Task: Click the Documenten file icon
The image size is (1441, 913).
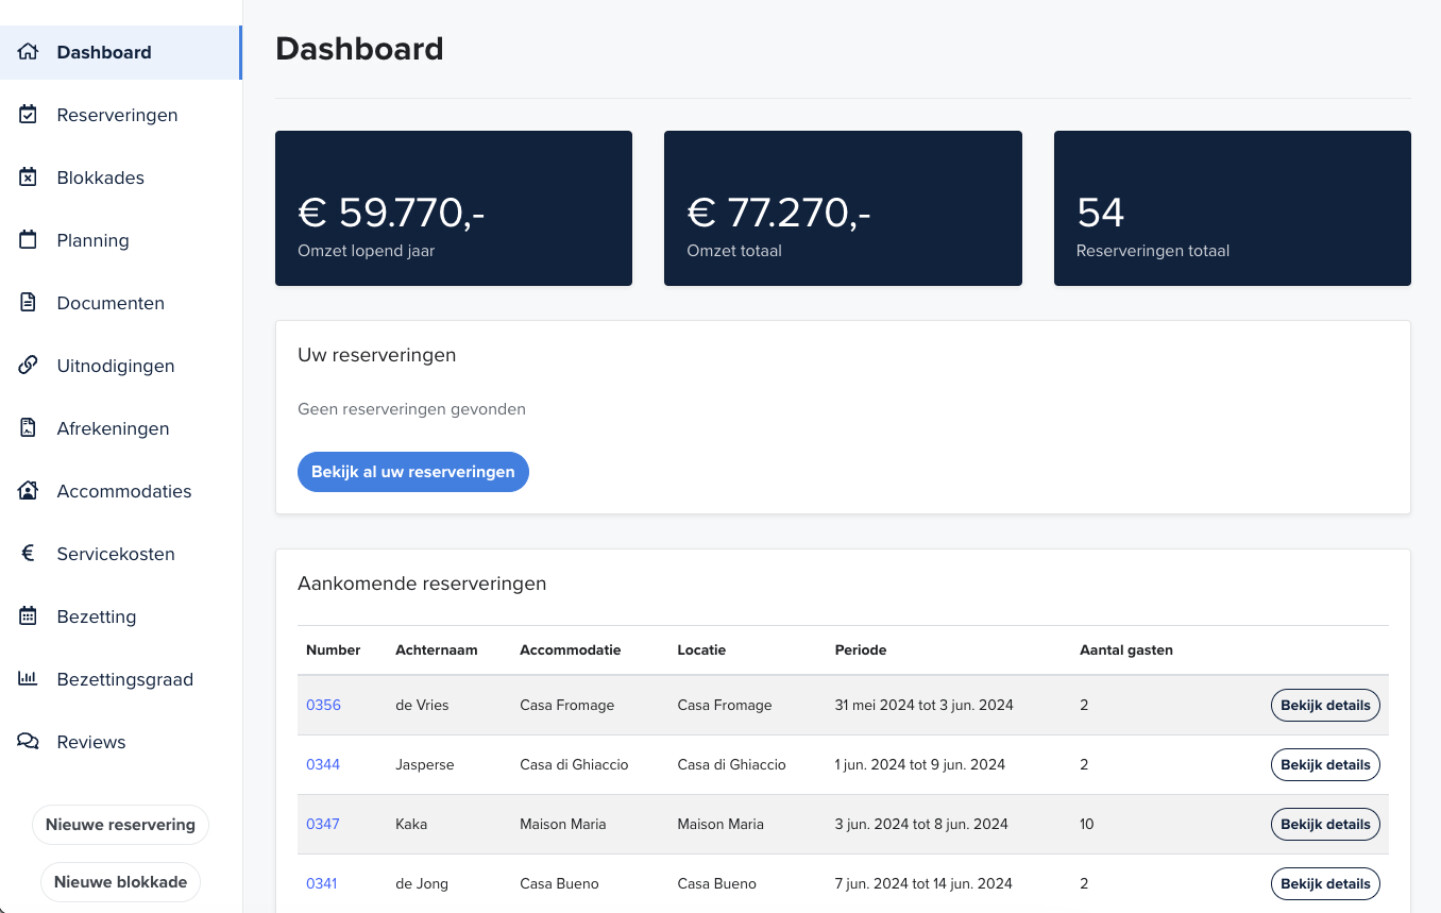Action: point(28,303)
